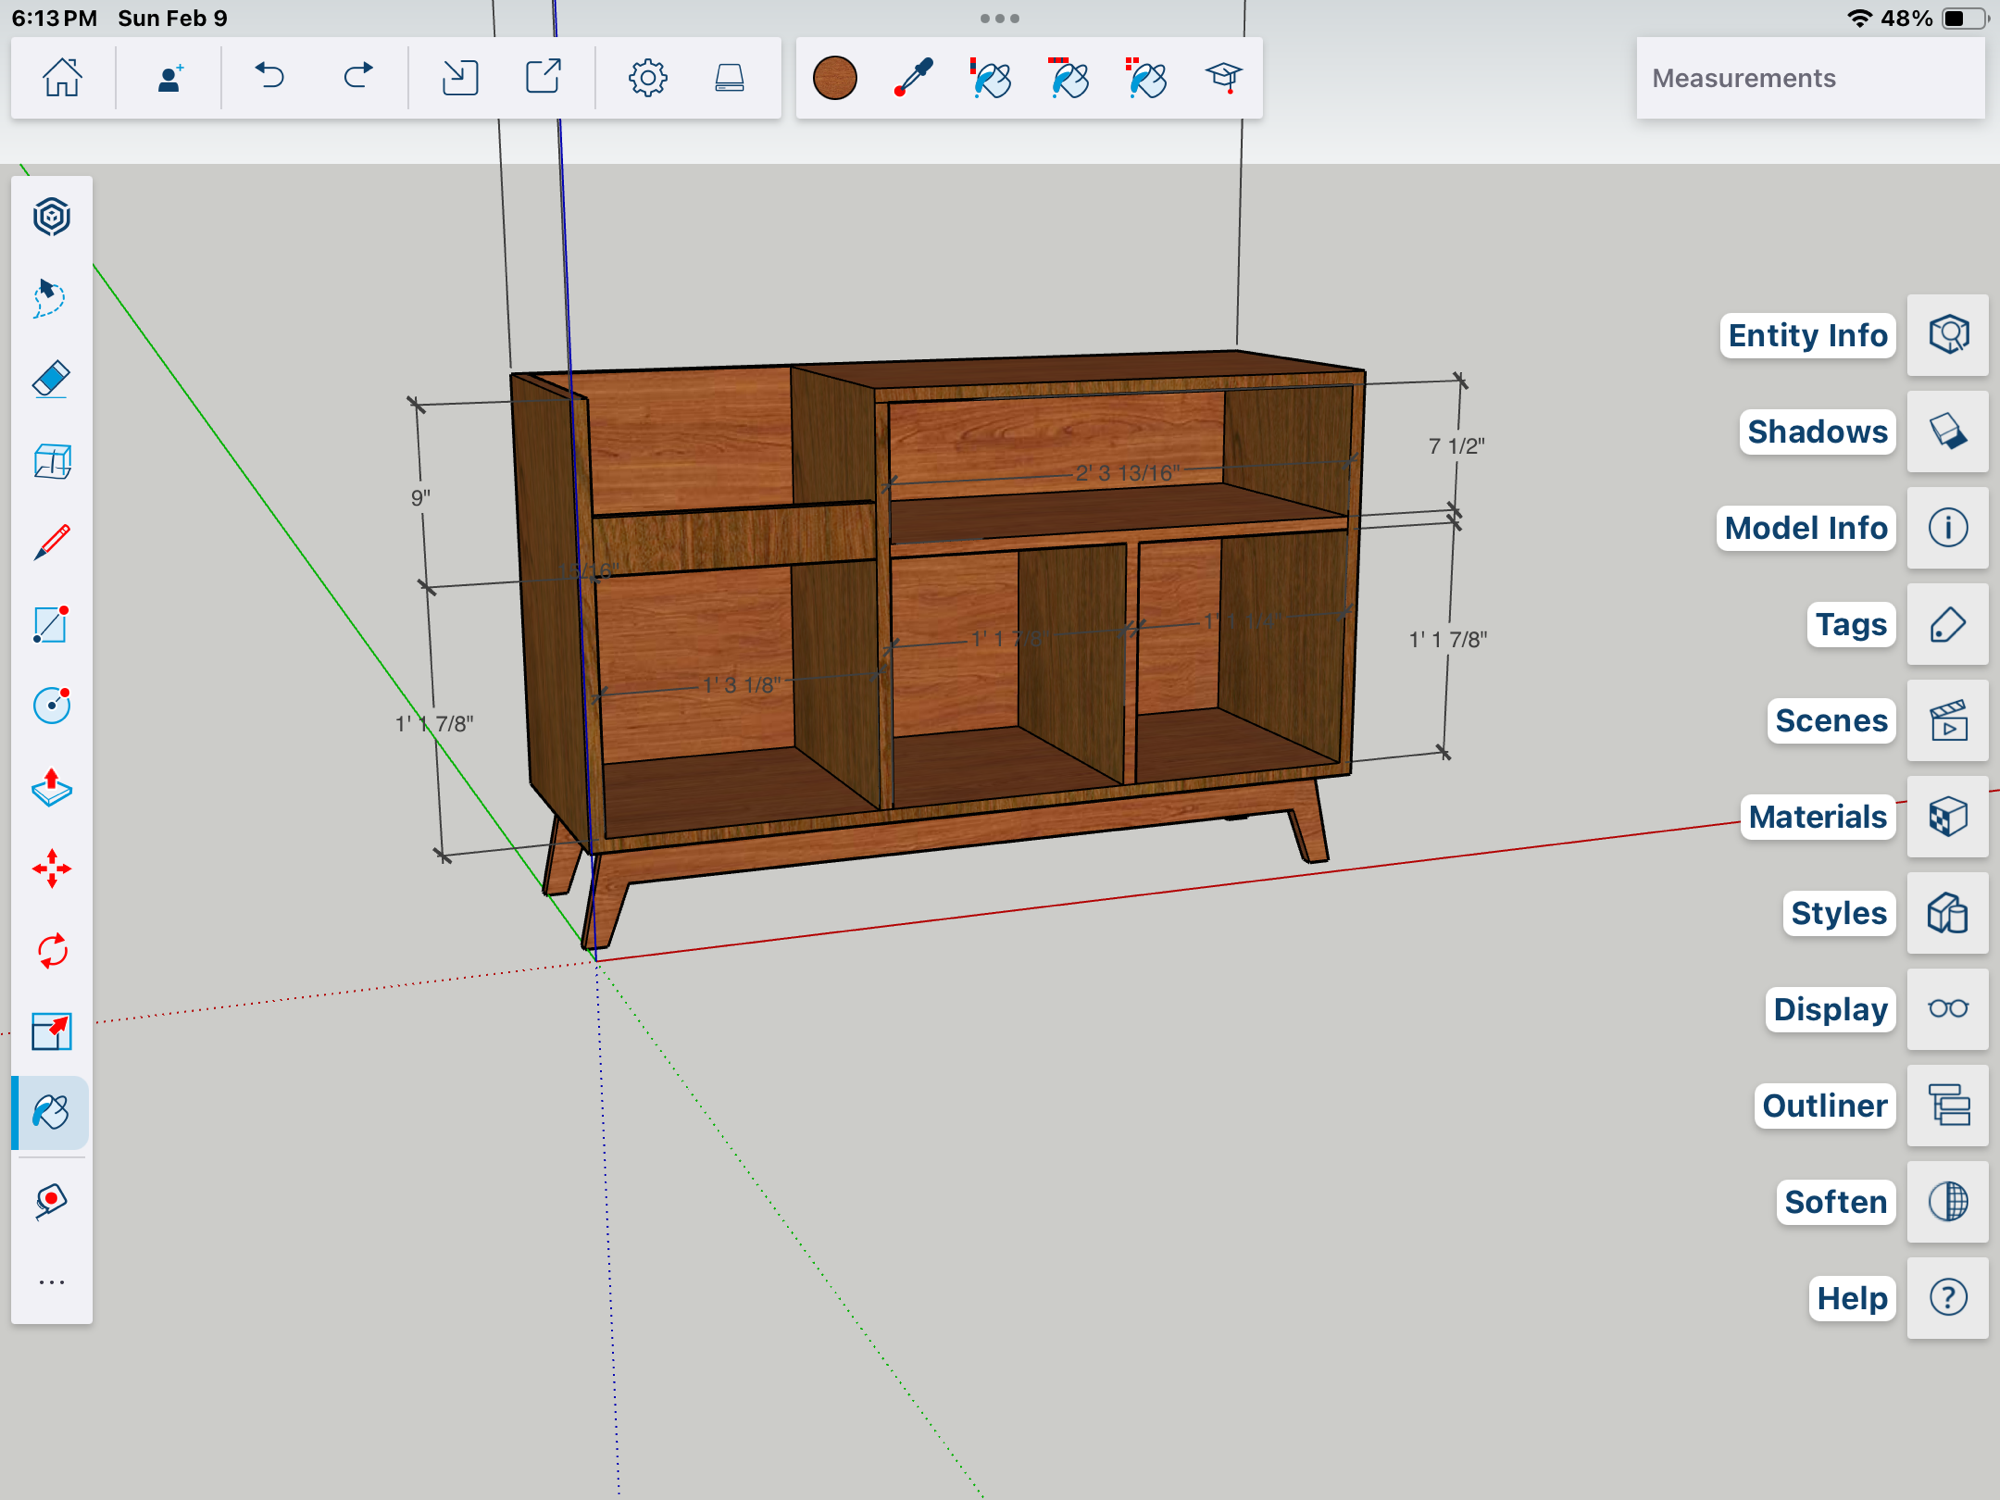Open the Entity Info panel

coord(1947,335)
